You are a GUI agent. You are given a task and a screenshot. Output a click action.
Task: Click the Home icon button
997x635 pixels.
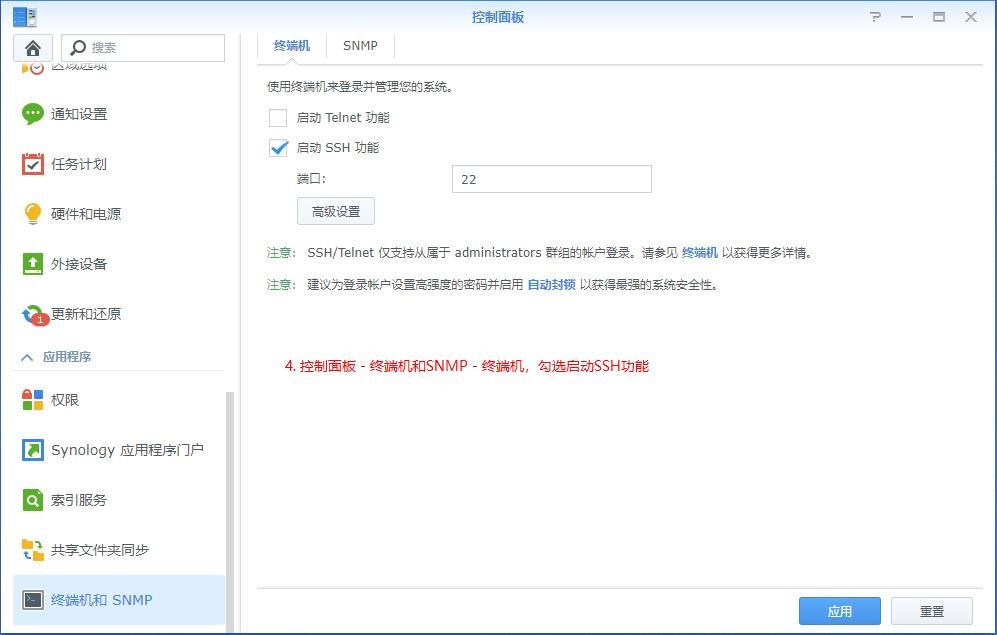pyautogui.click(x=33, y=48)
